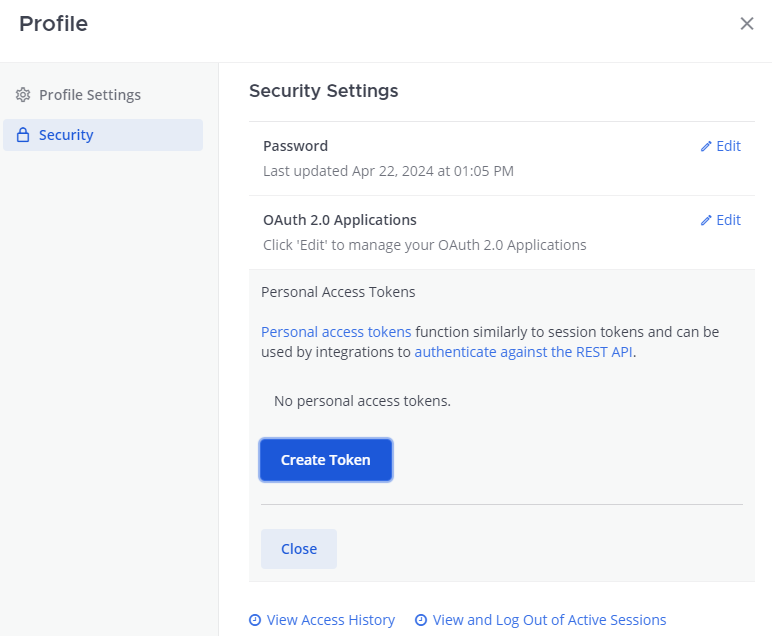
Task: Click the clock icon beside View Access History
Action: 255,620
